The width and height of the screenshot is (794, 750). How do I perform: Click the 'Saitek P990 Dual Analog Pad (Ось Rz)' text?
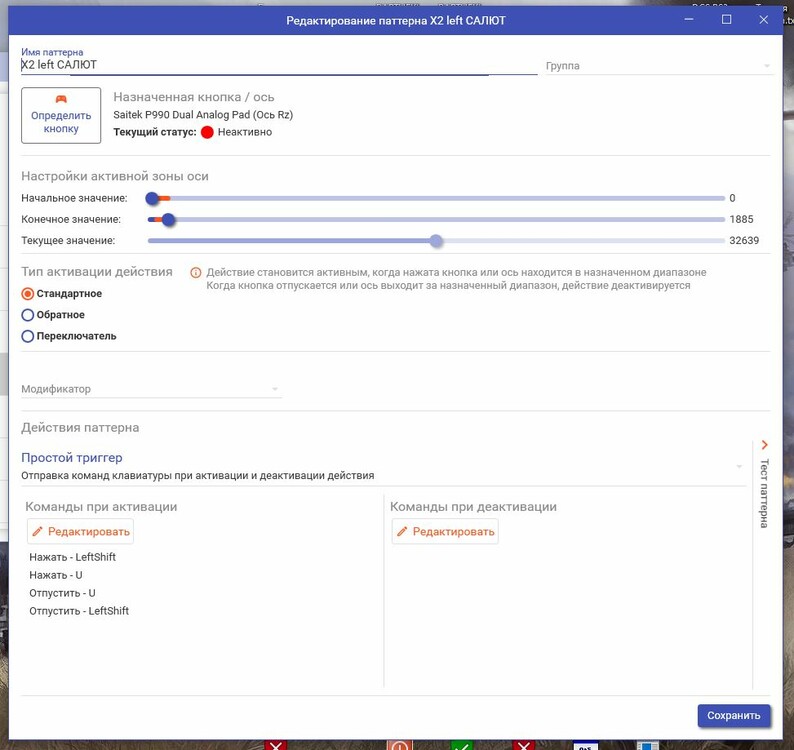coord(203,115)
